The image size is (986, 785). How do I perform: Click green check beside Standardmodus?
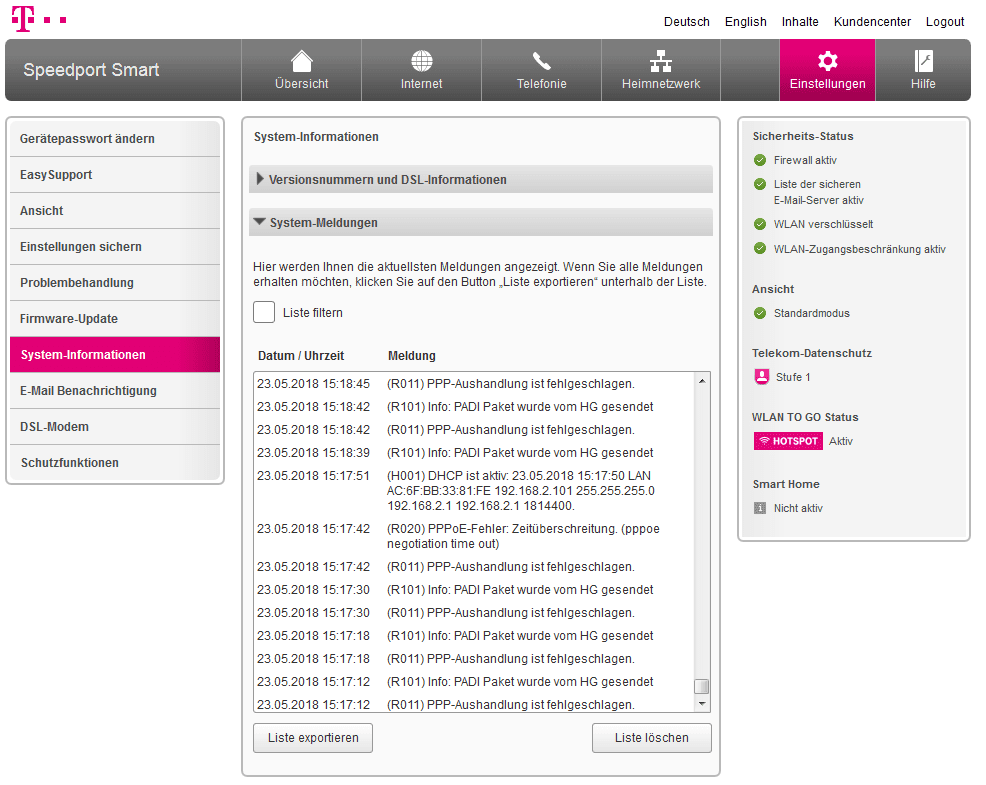tap(760, 313)
